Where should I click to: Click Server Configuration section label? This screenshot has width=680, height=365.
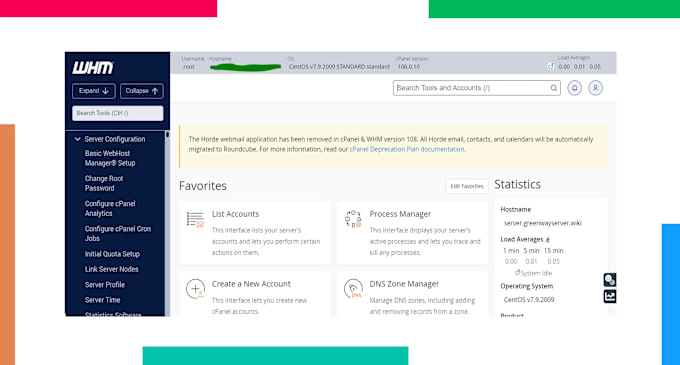point(115,139)
